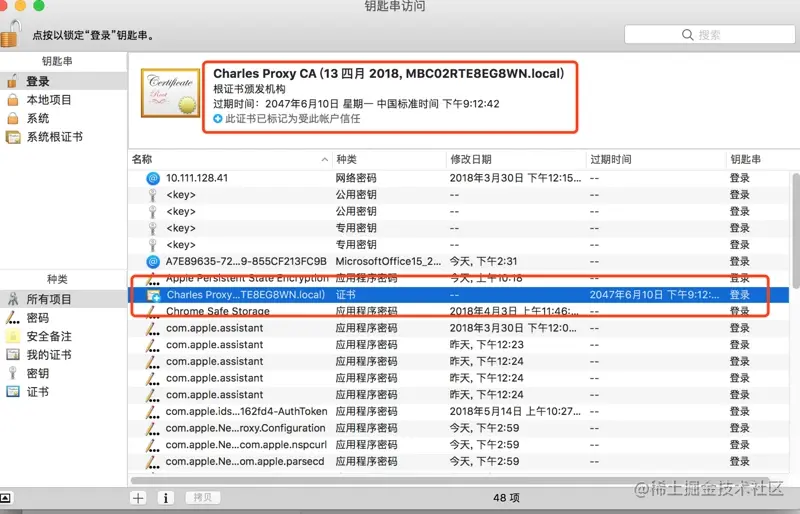Click the info (i) button in the bottom bar
Image resolution: width=800 pixels, height=514 pixels.
pyautogui.click(x=165, y=498)
